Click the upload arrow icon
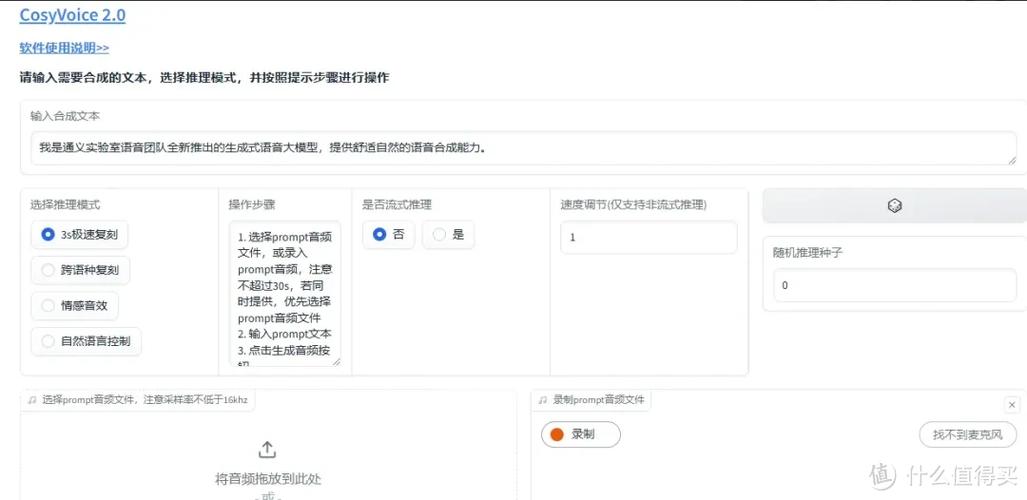The height and width of the screenshot is (500, 1027). tap(267, 450)
